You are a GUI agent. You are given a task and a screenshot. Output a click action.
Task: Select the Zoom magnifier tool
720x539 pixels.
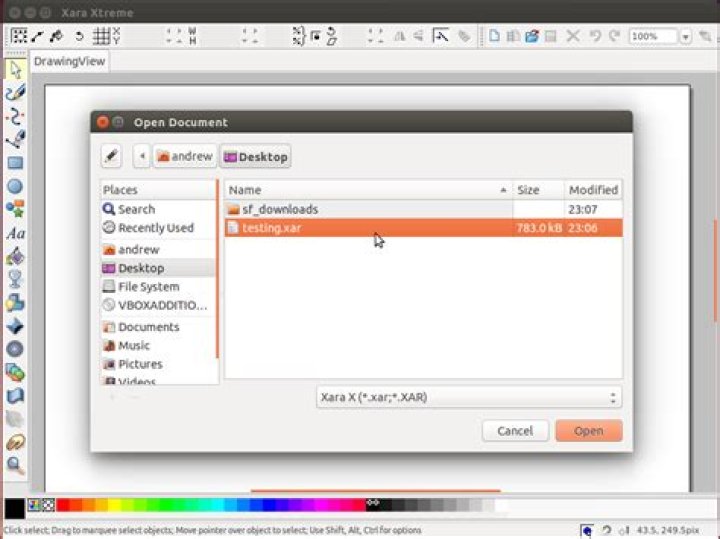(15, 466)
